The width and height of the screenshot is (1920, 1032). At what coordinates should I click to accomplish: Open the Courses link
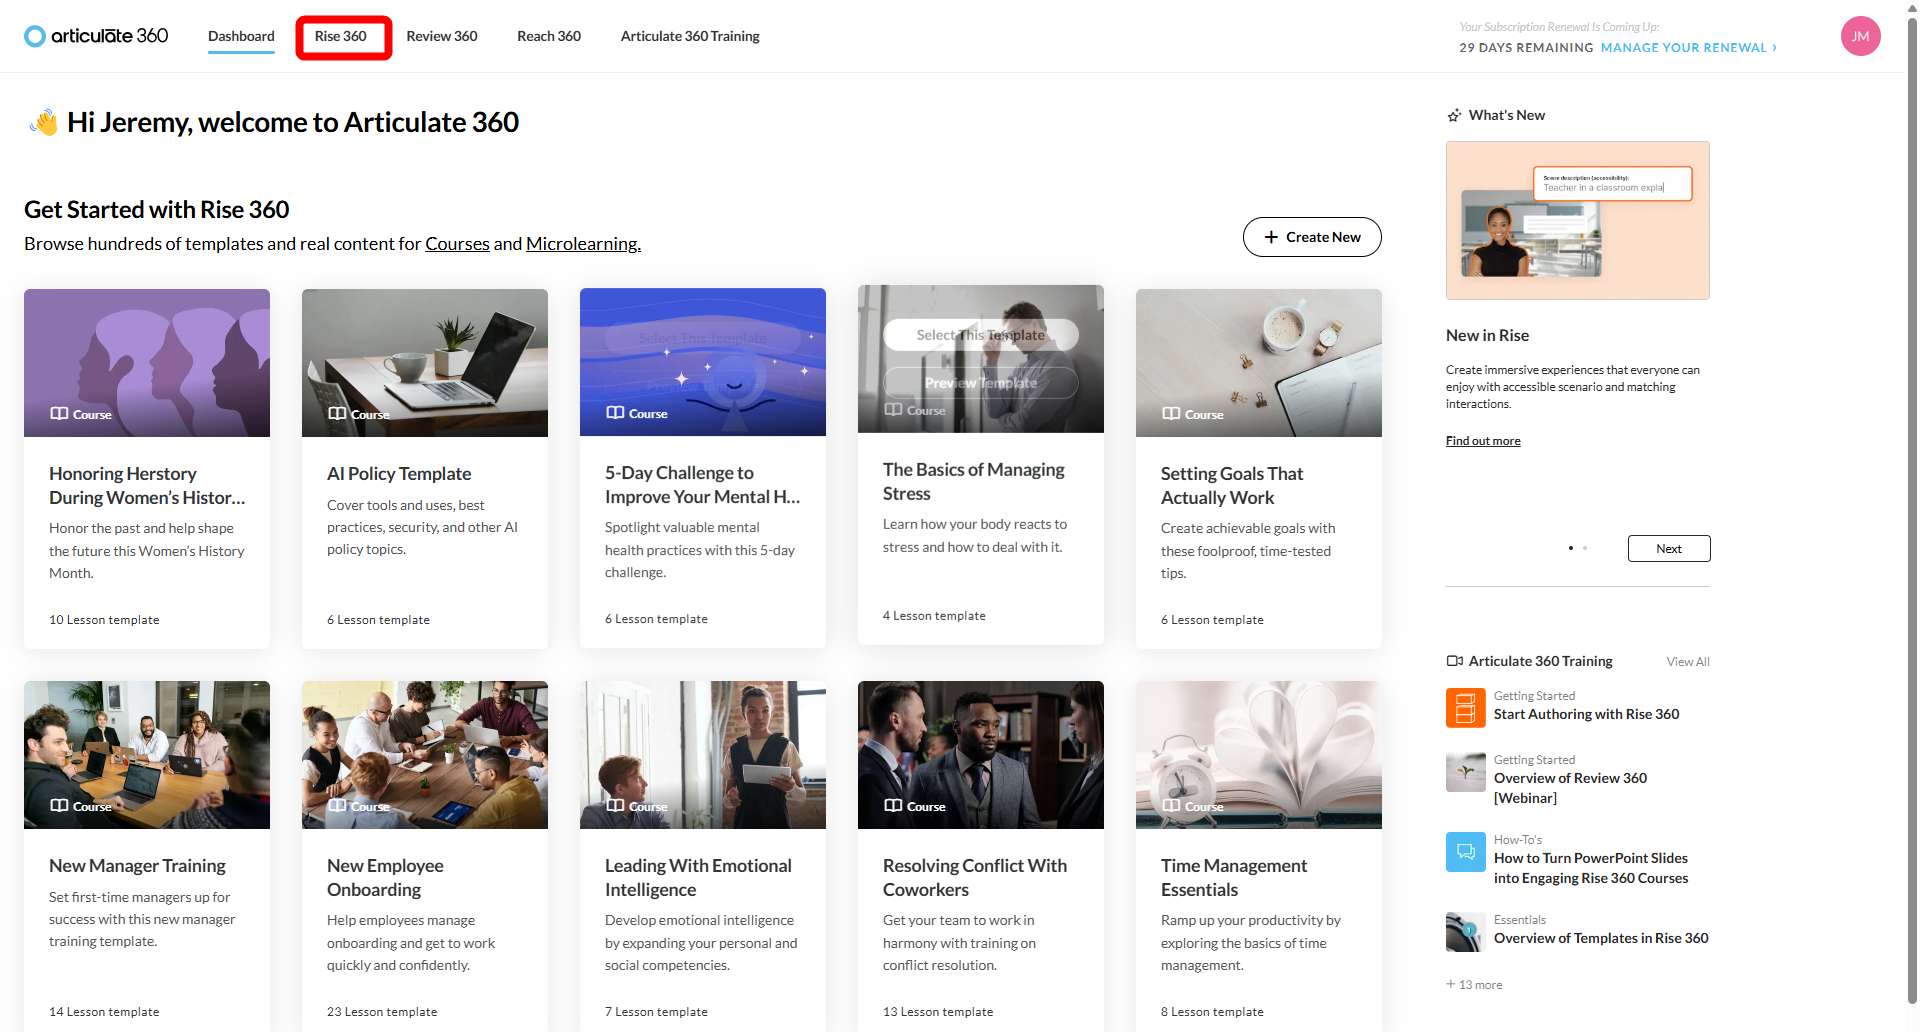[457, 244]
